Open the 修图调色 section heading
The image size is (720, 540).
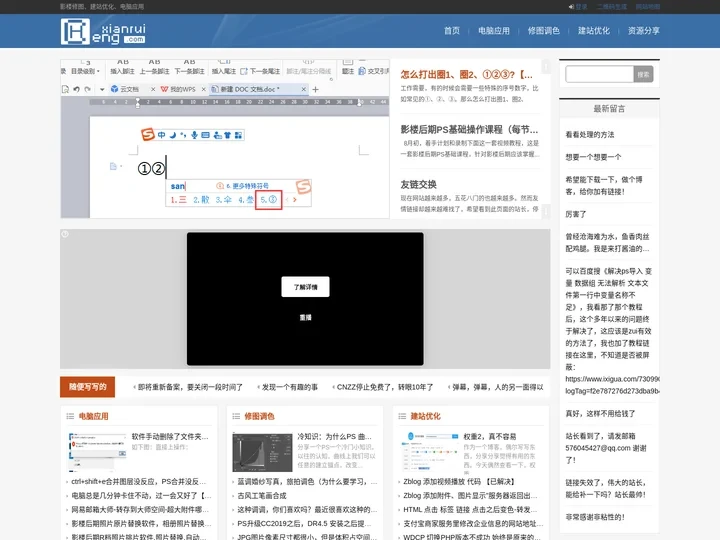click(259, 416)
